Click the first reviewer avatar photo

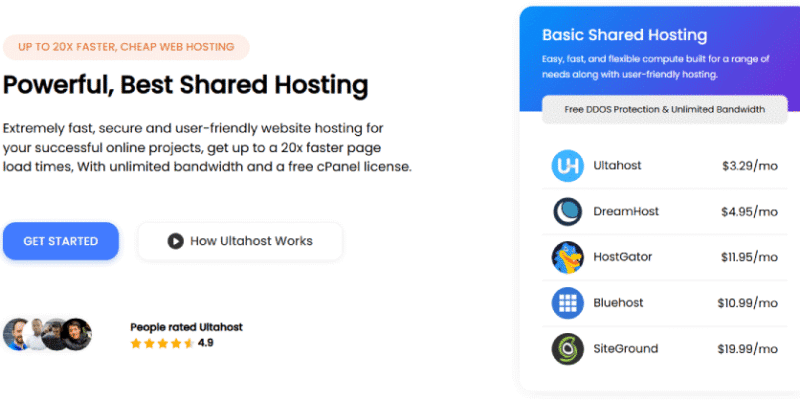17,334
